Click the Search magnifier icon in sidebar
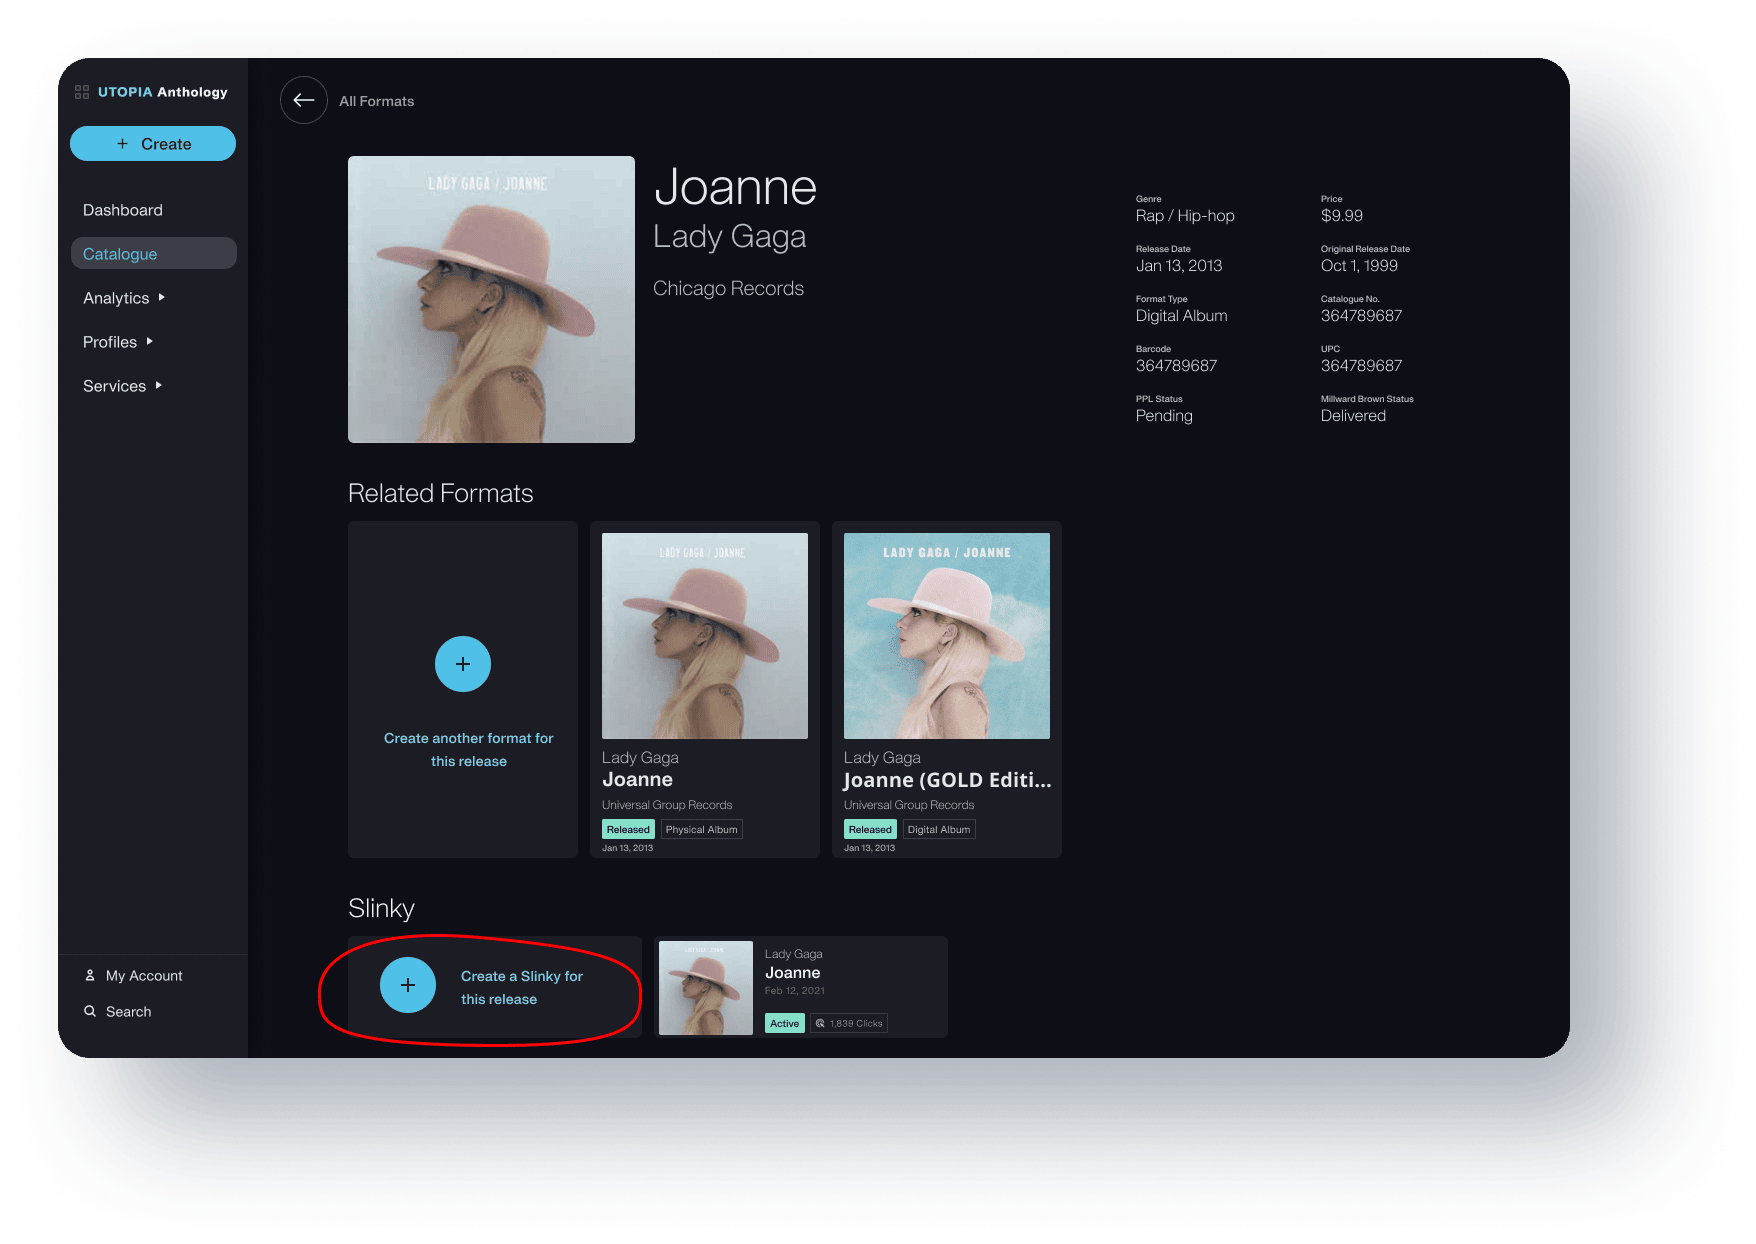This screenshot has height=1244, width=1756. click(90, 1011)
